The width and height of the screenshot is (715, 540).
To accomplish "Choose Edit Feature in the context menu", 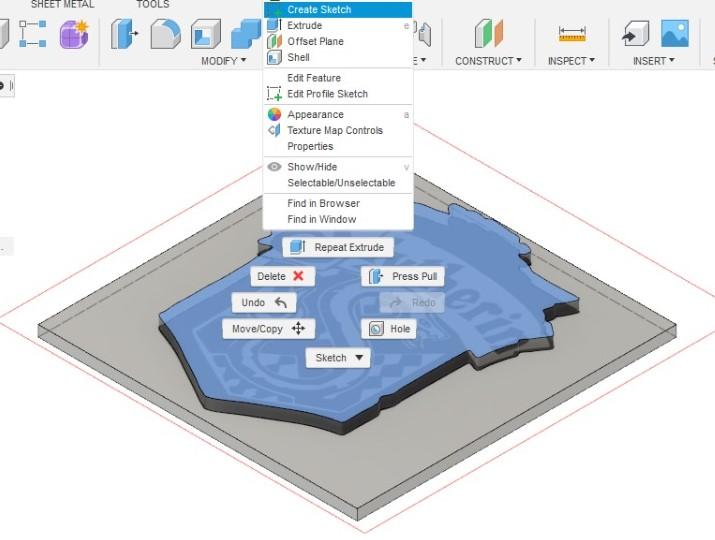I will click(x=338, y=78).
